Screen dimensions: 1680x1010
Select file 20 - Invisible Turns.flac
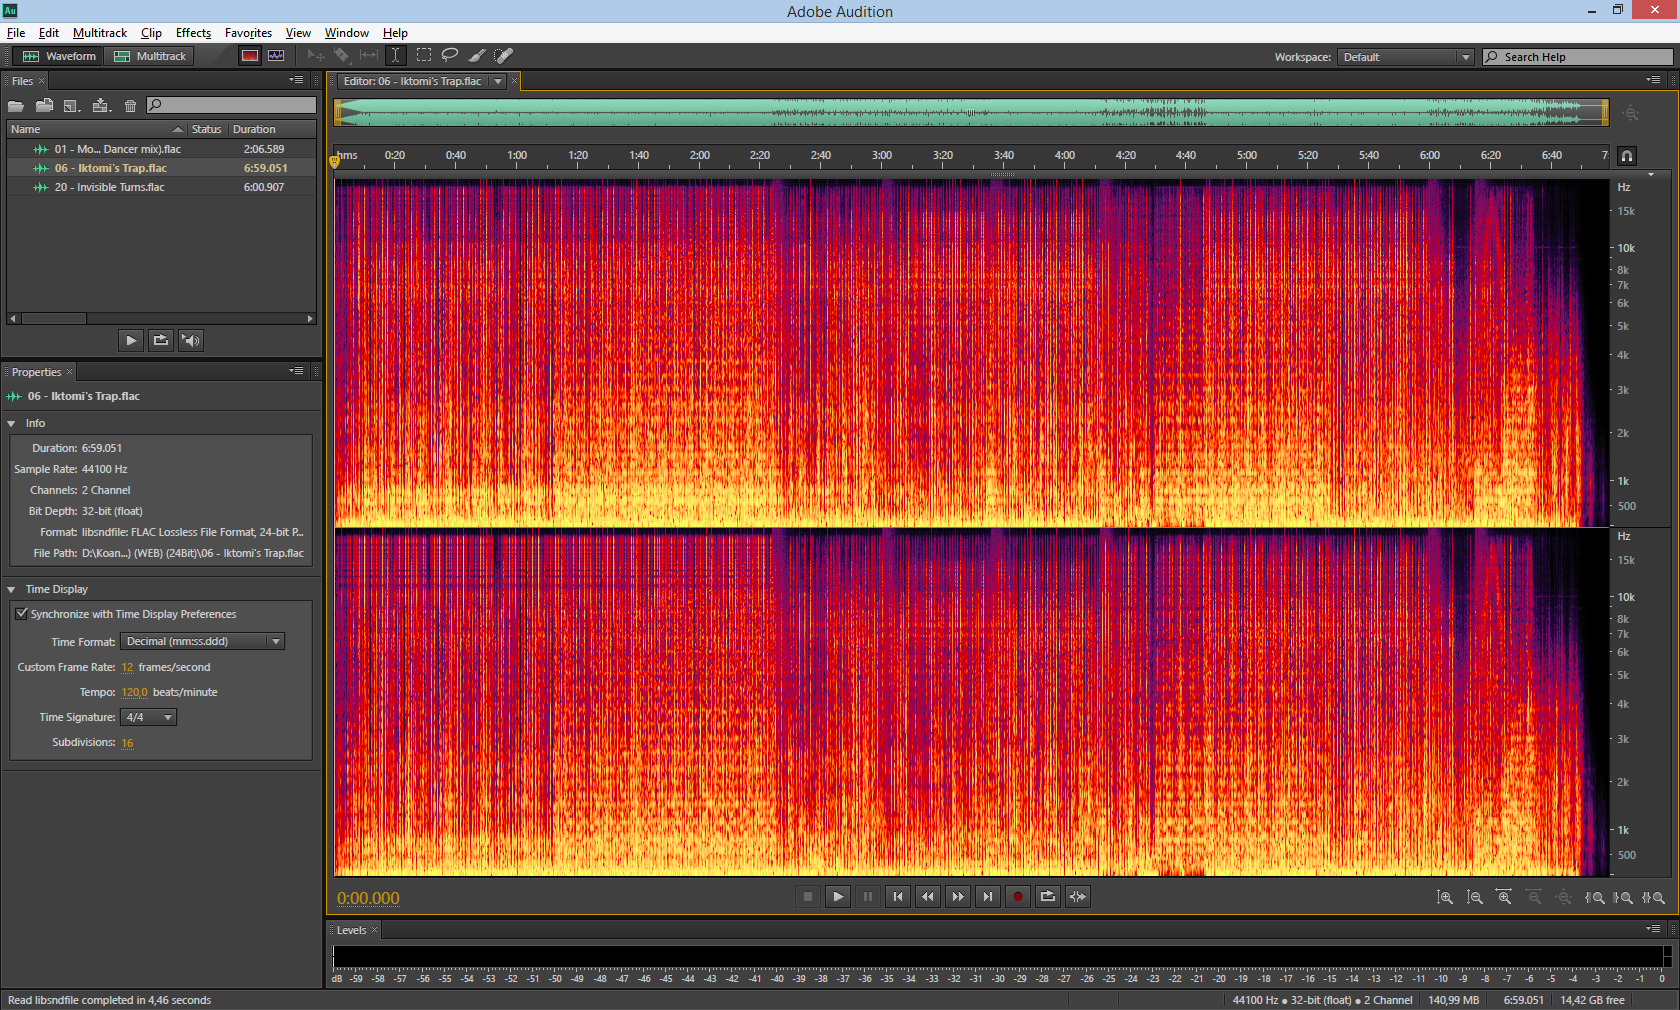(x=161, y=187)
